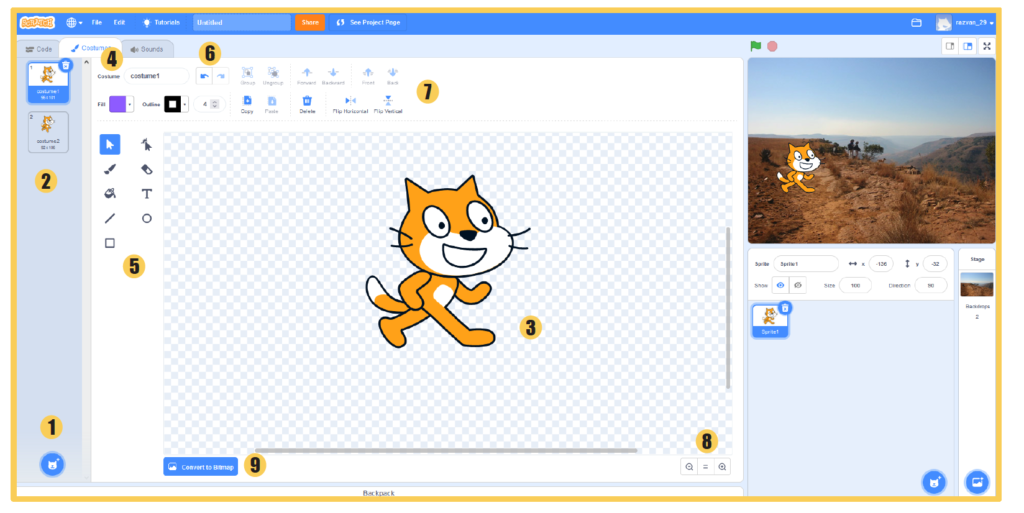
Task: Show the sprite with eye icon
Action: click(781, 285)
